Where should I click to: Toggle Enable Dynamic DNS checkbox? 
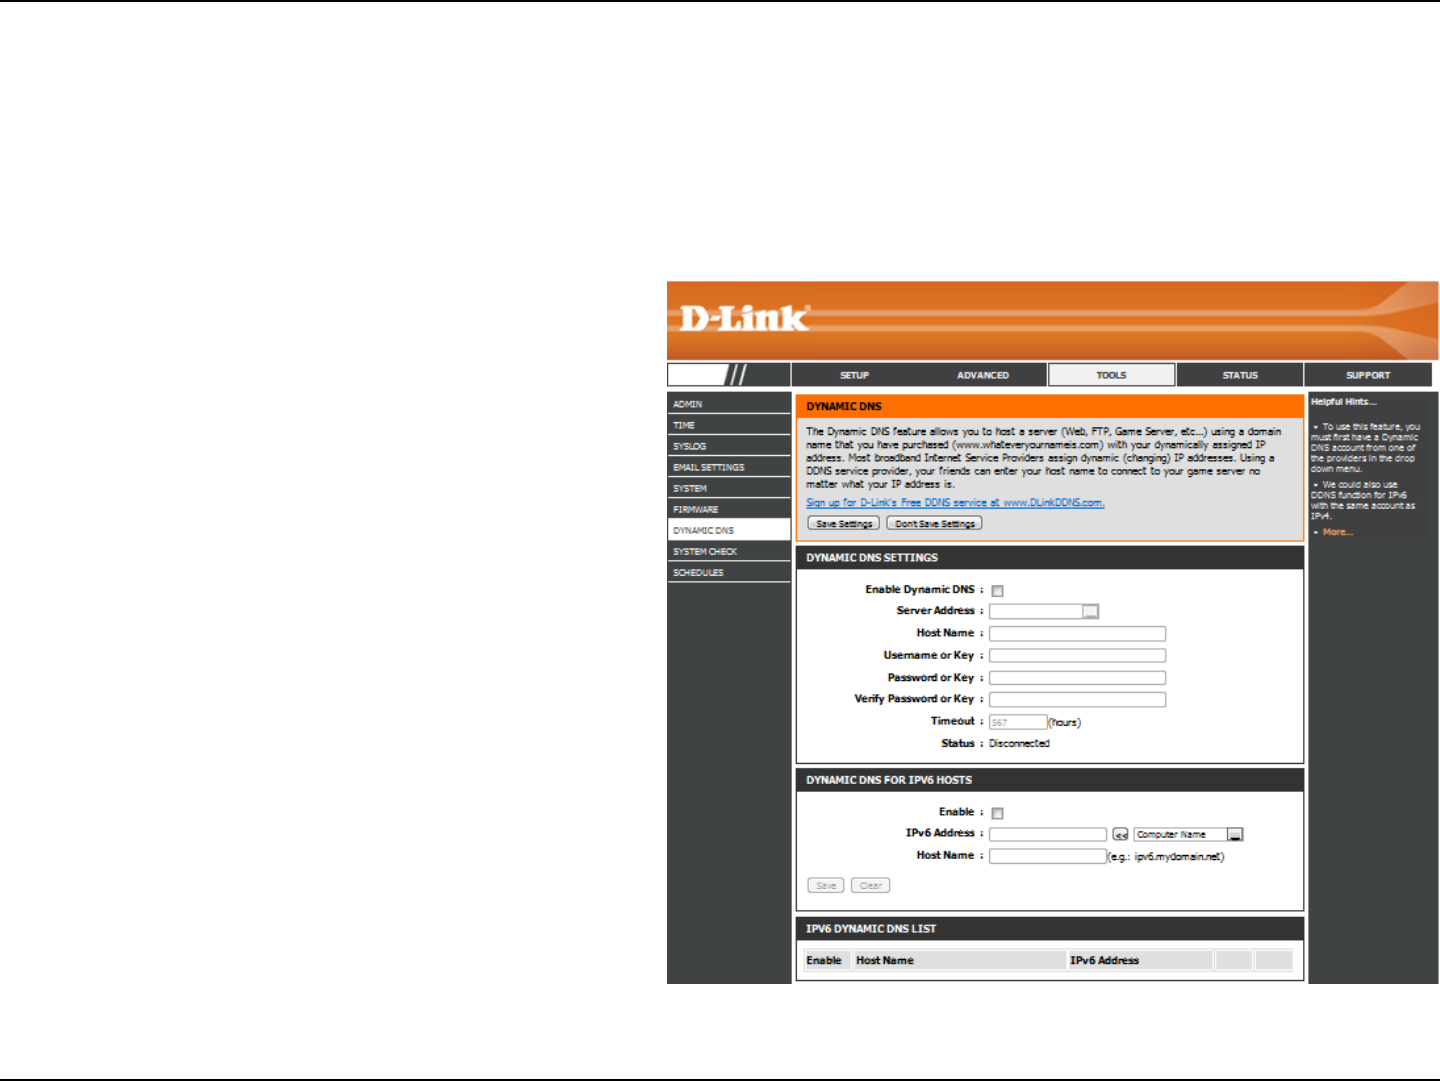click(997, 591)
